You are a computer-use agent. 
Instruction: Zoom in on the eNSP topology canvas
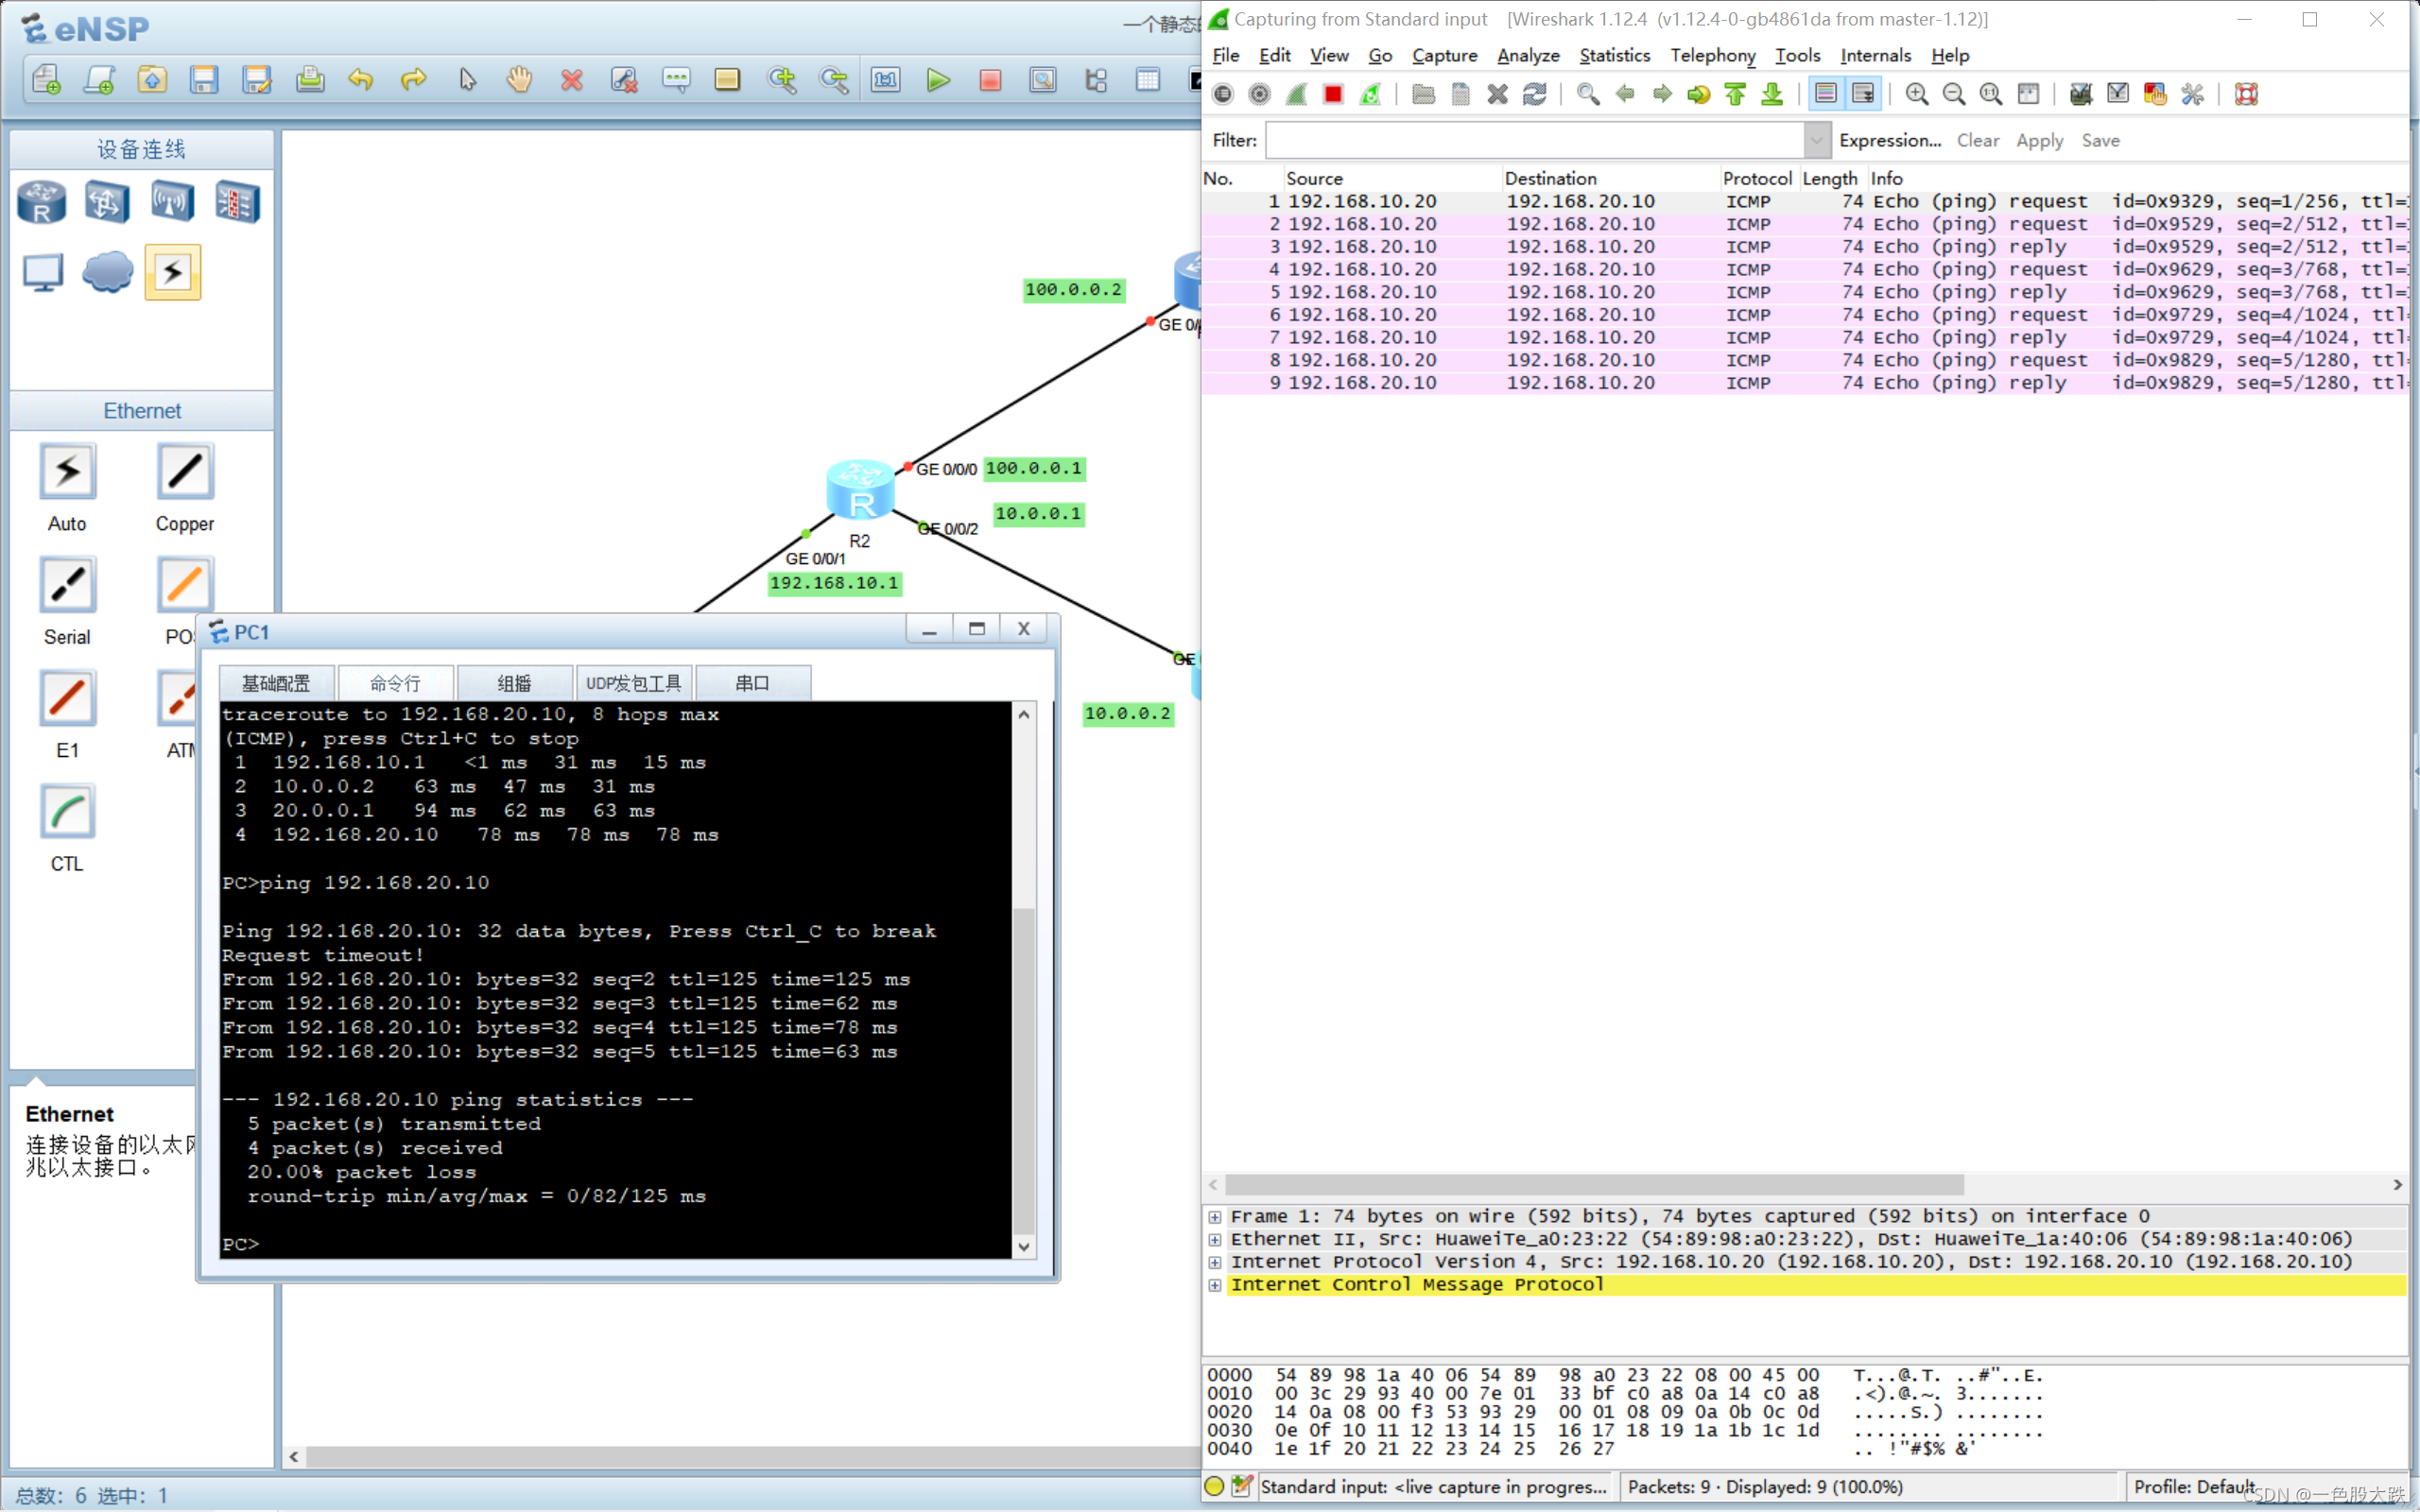(781, 80)
